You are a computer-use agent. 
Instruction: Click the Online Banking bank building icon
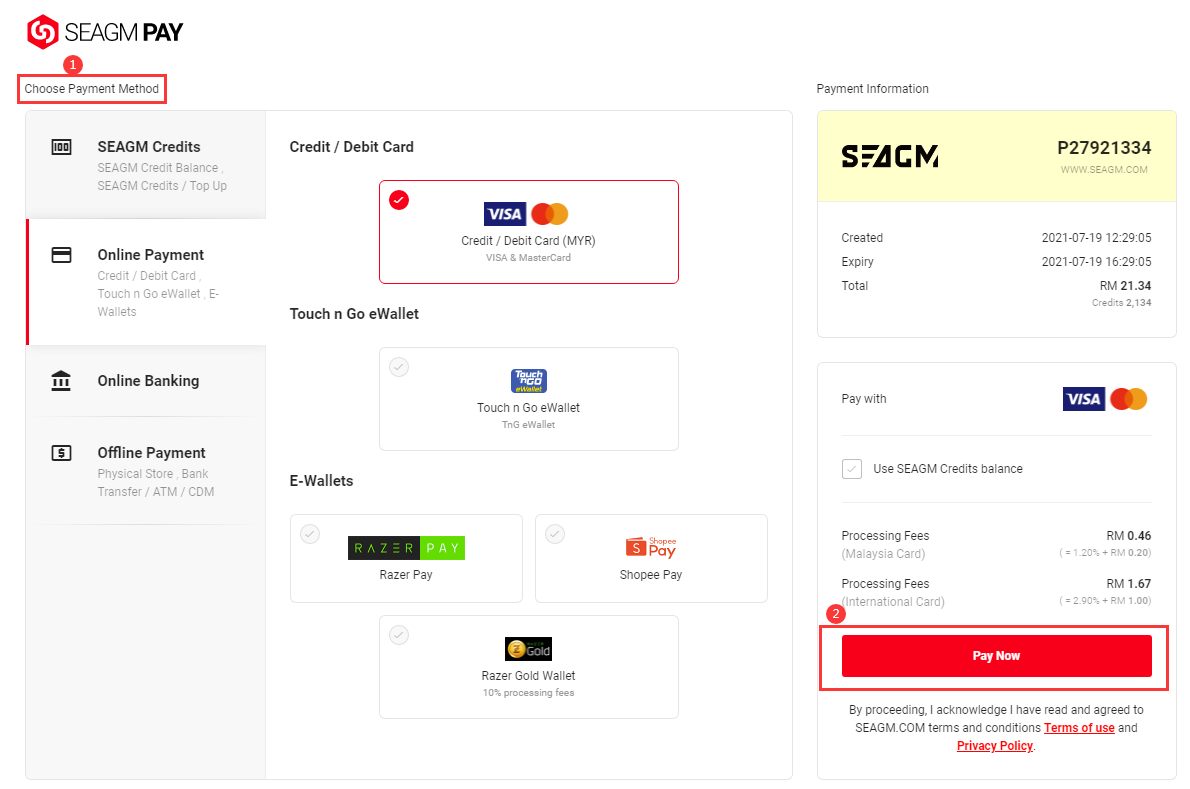click(61, 381)
